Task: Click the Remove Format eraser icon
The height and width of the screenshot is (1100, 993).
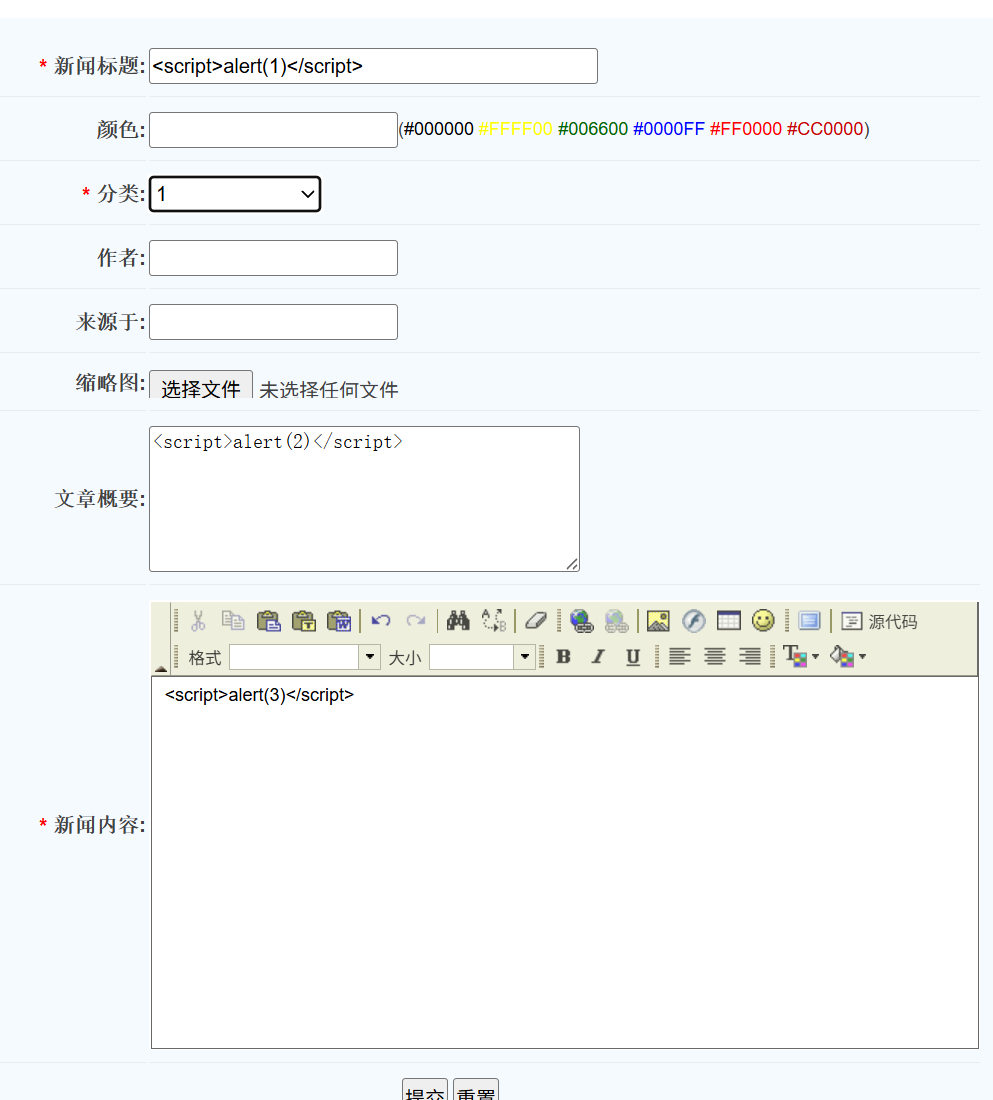Action: (x=536, y=621)
